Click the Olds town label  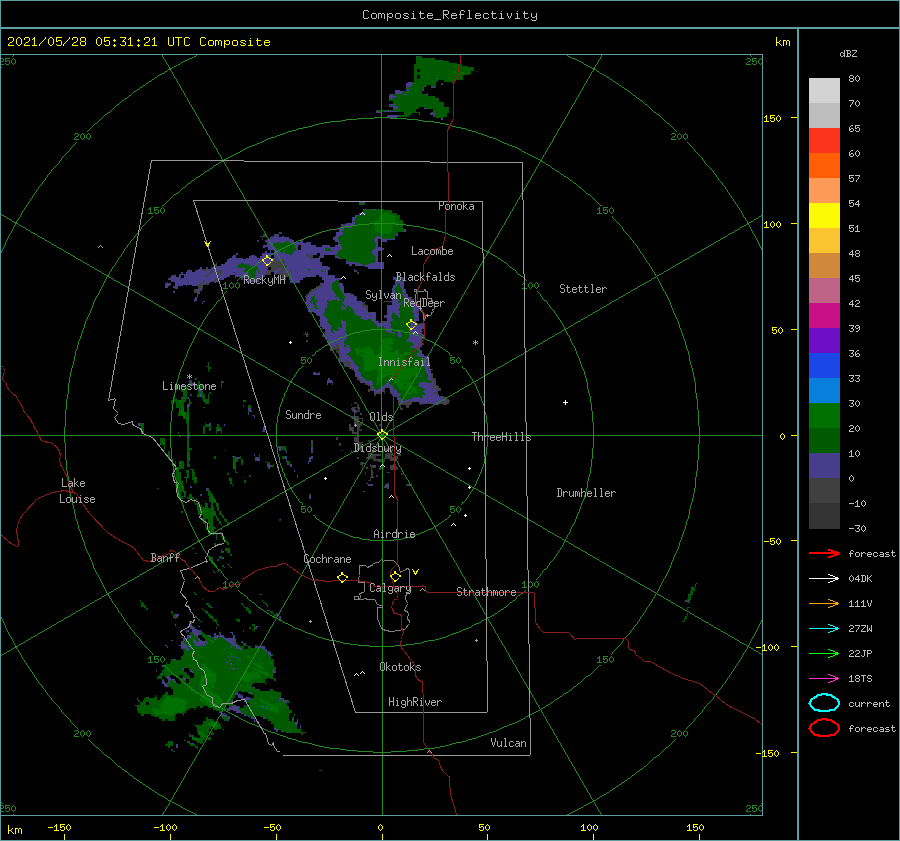tap(381, 417)
